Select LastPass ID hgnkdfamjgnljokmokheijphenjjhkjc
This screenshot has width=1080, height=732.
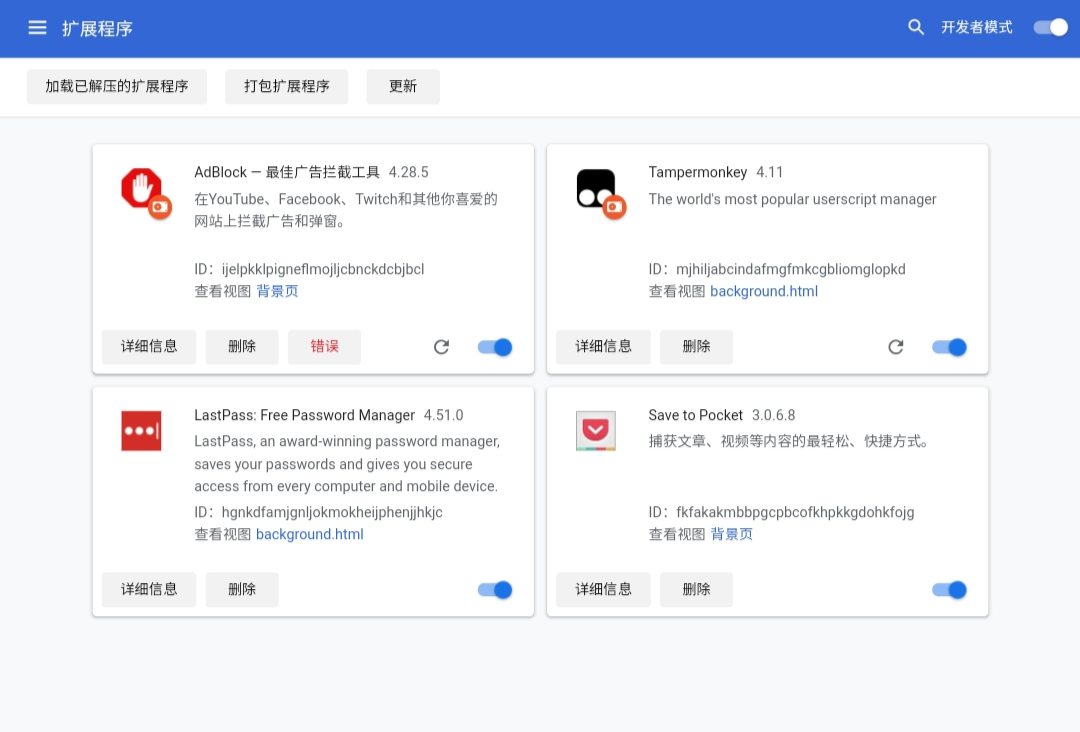click(332, 512)
